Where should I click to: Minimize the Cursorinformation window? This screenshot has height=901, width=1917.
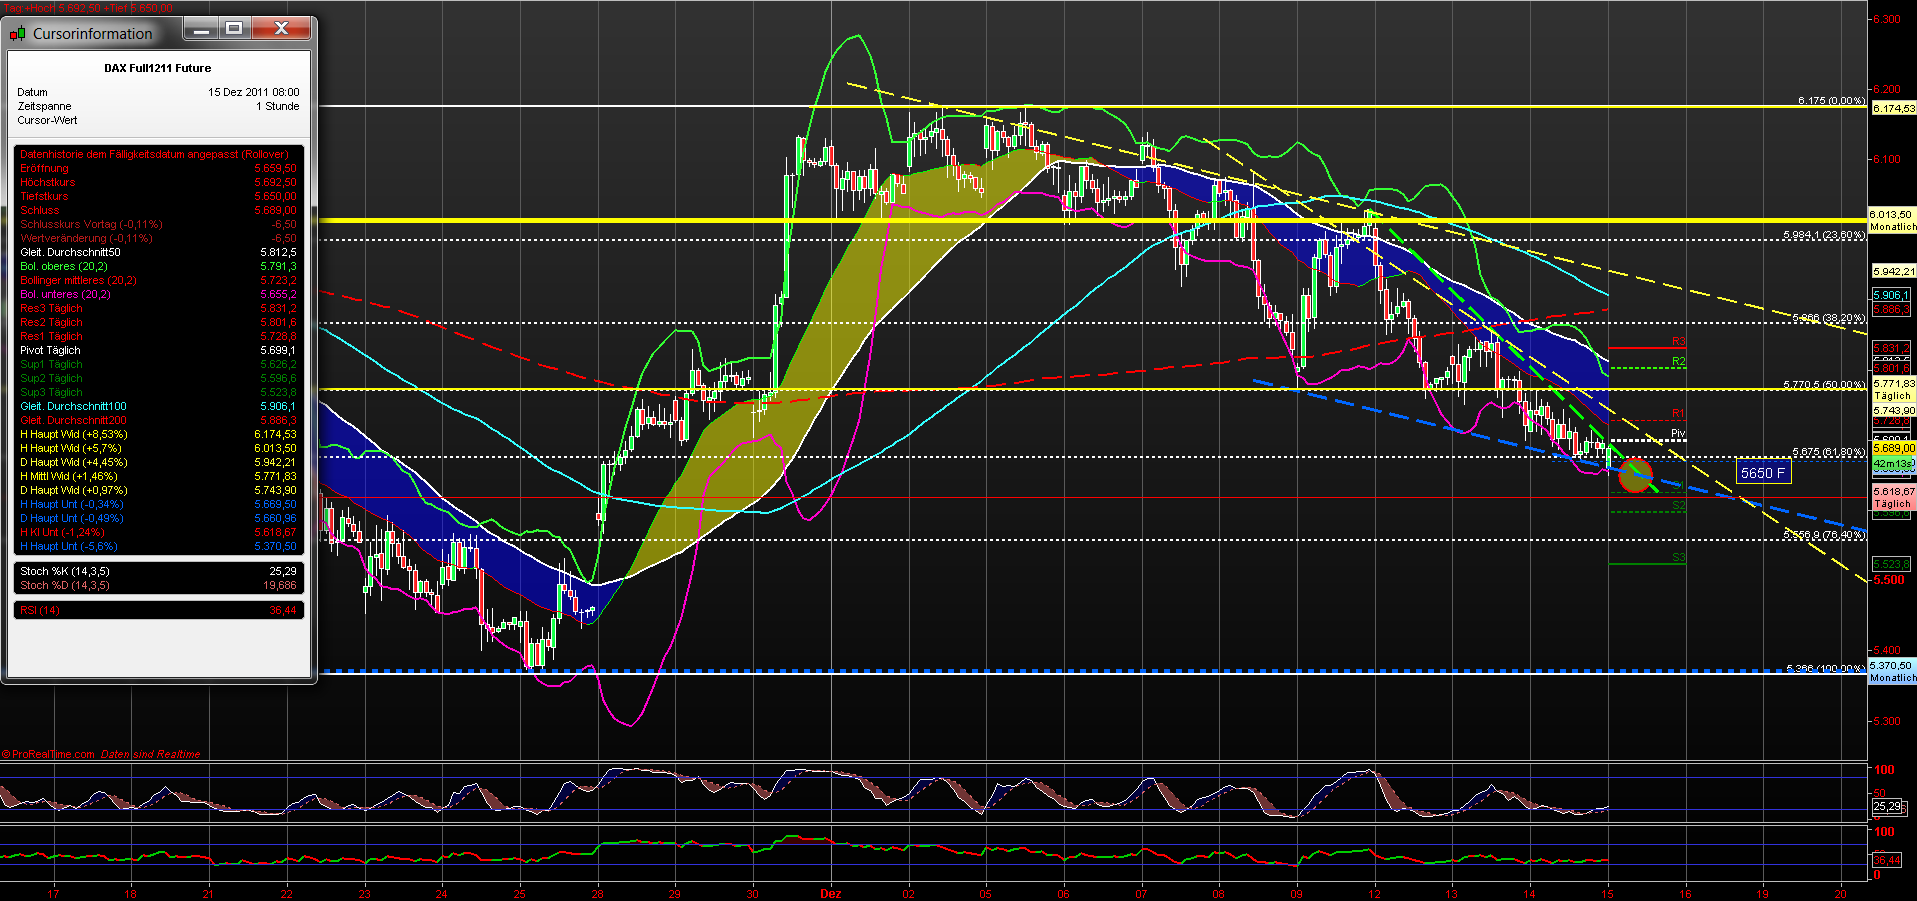[x=200, y=29]
